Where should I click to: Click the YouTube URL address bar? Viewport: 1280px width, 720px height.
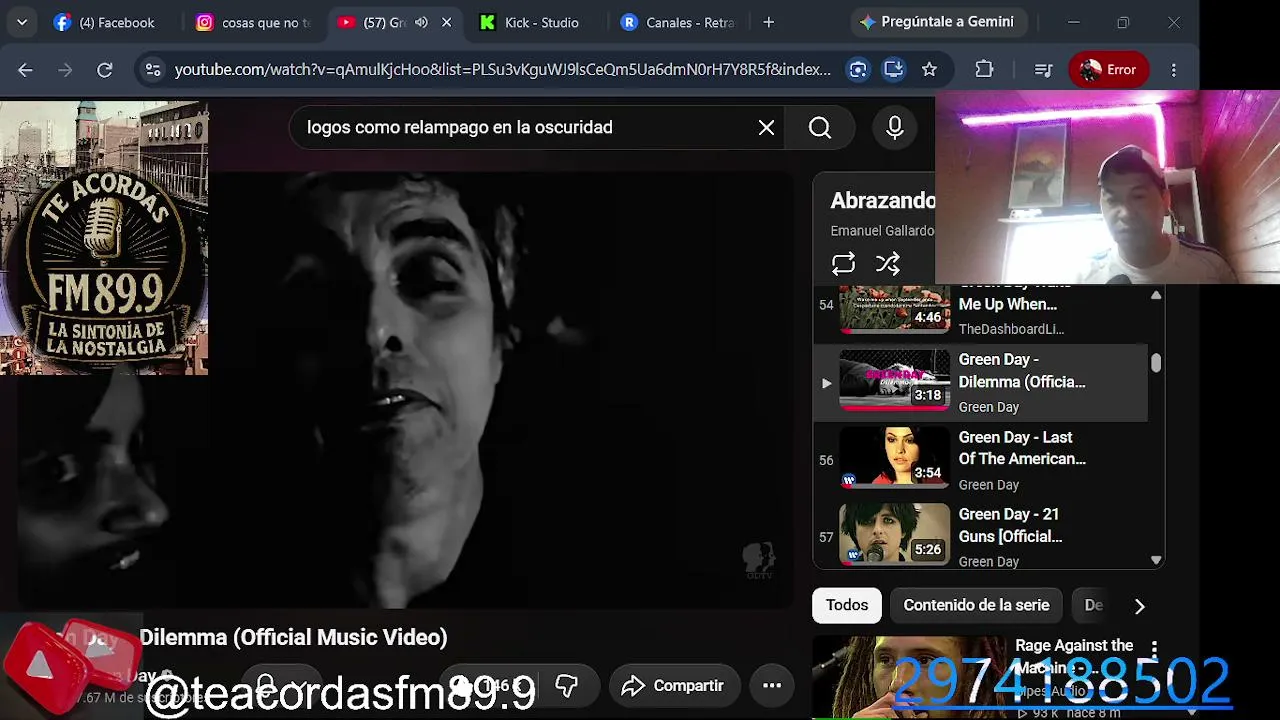(x=502, y=69)
